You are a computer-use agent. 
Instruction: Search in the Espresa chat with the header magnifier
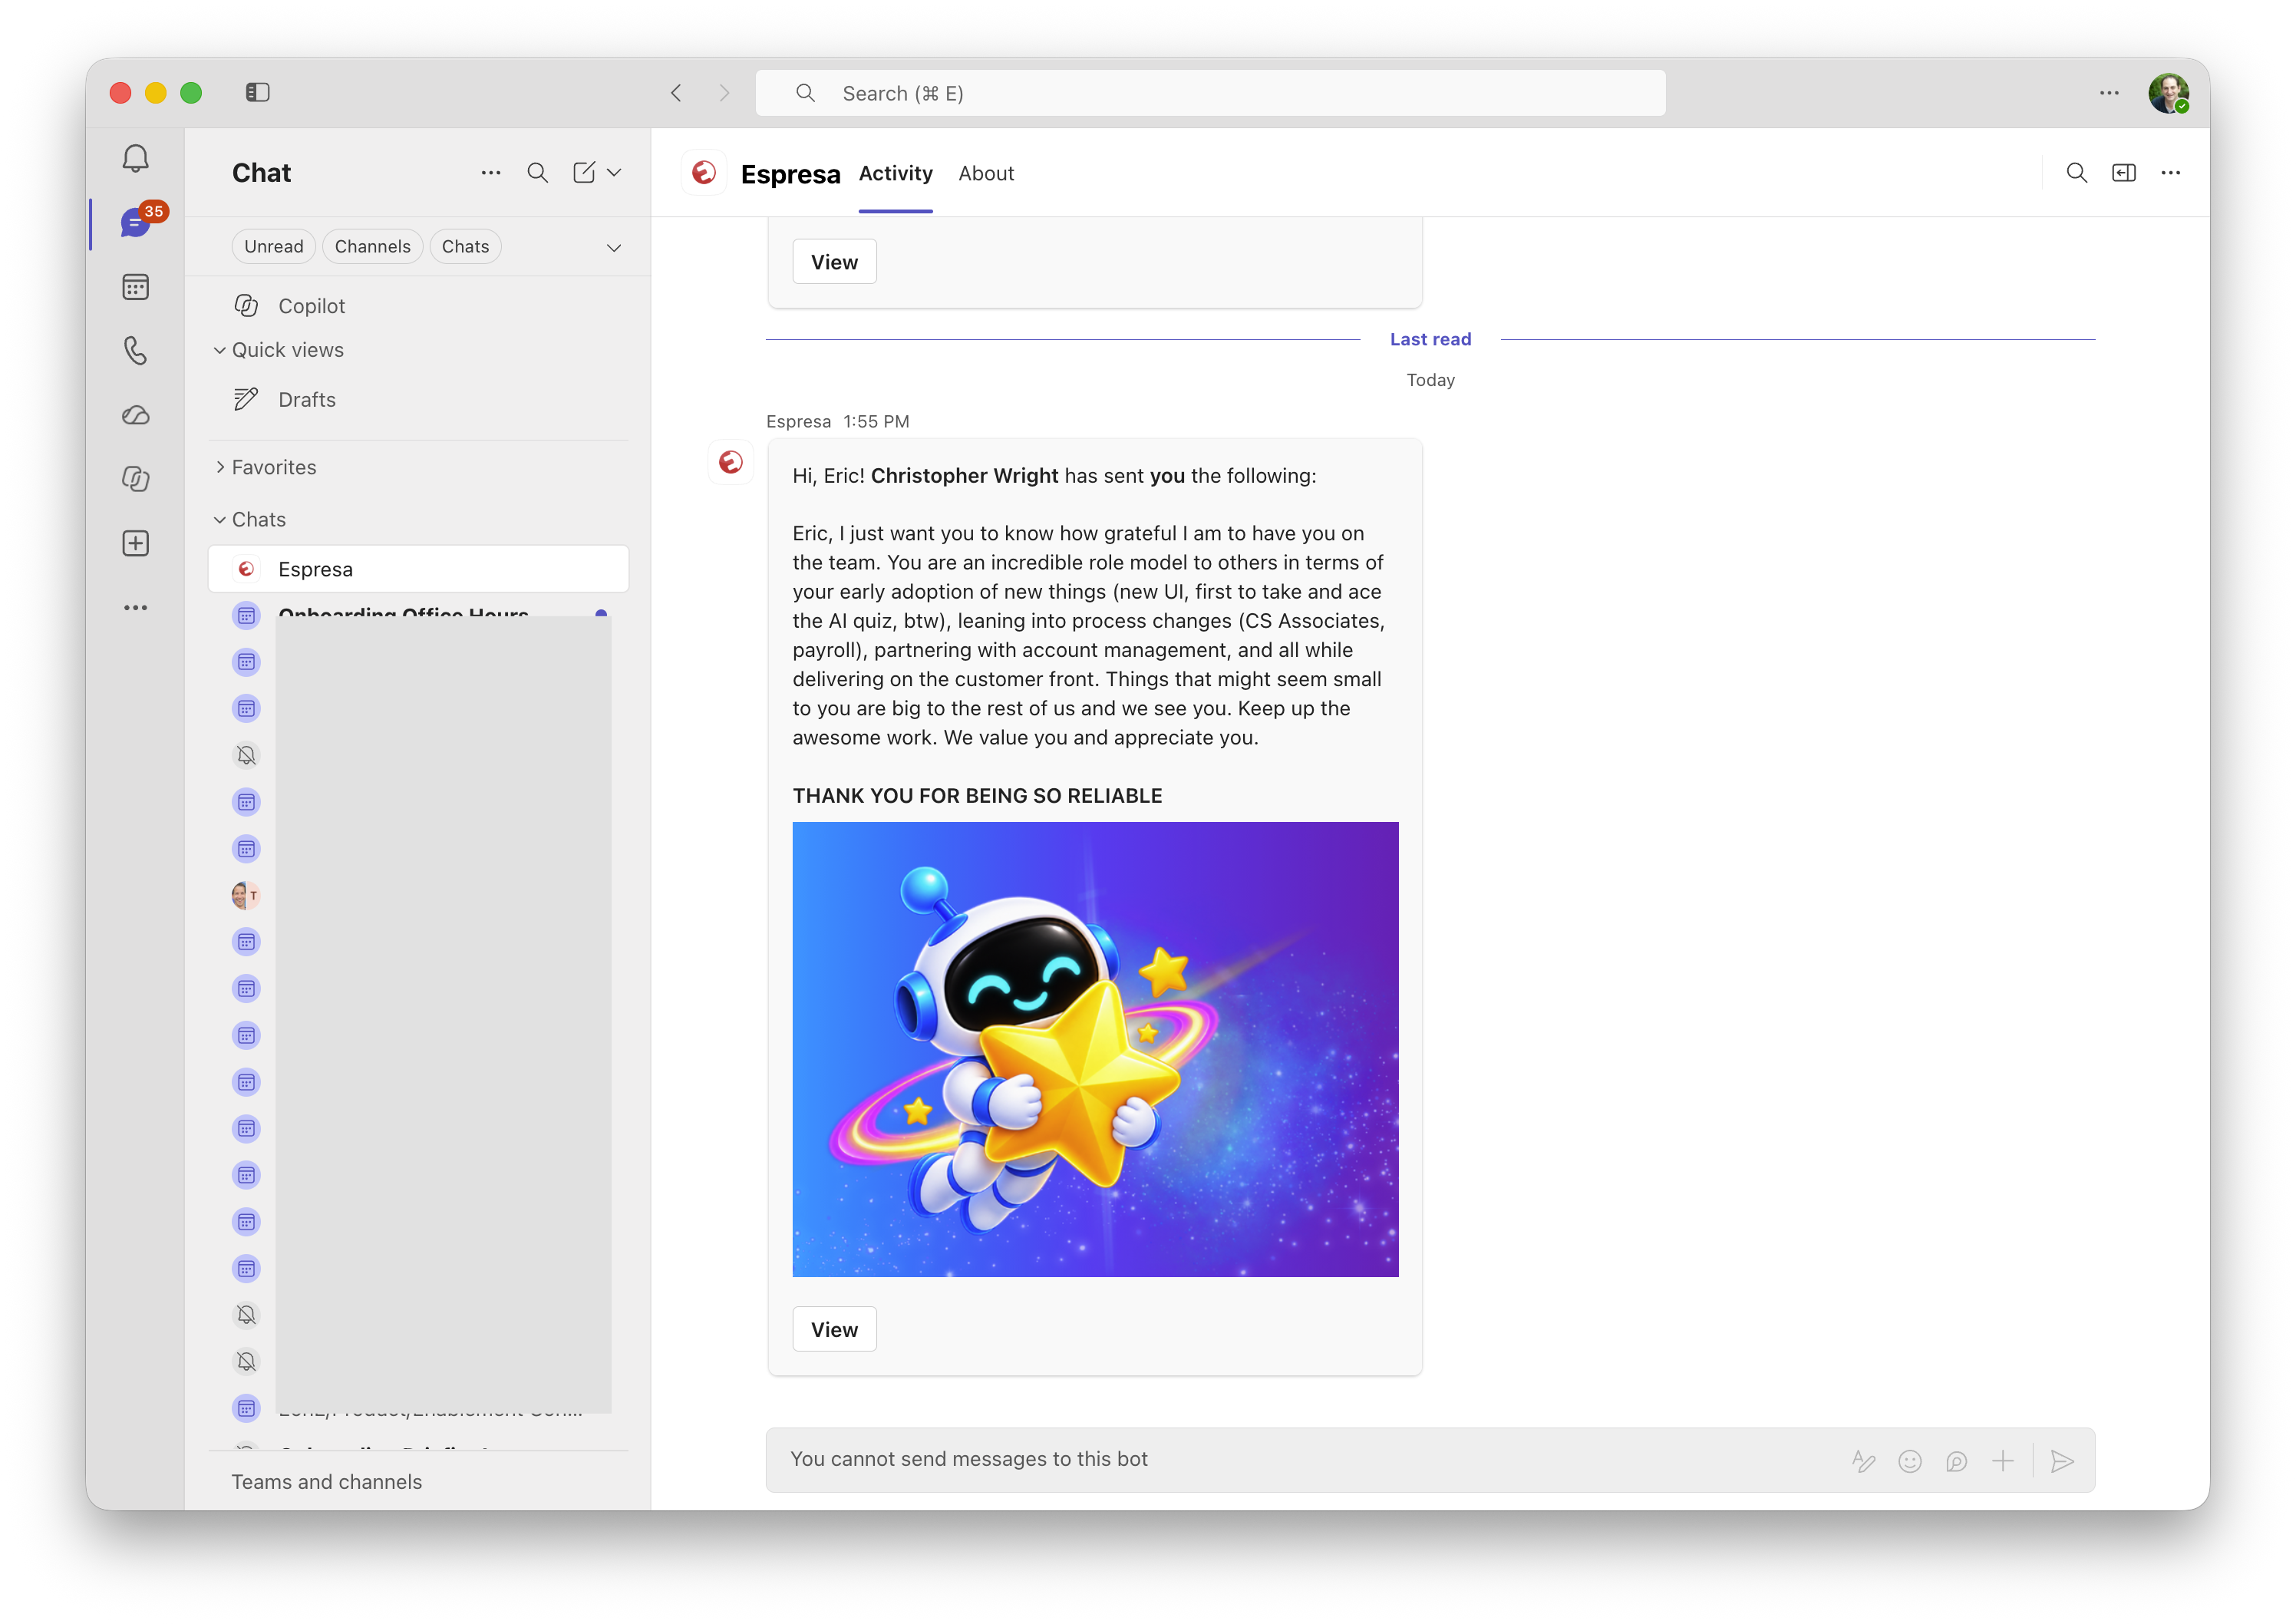(2077, 173)
